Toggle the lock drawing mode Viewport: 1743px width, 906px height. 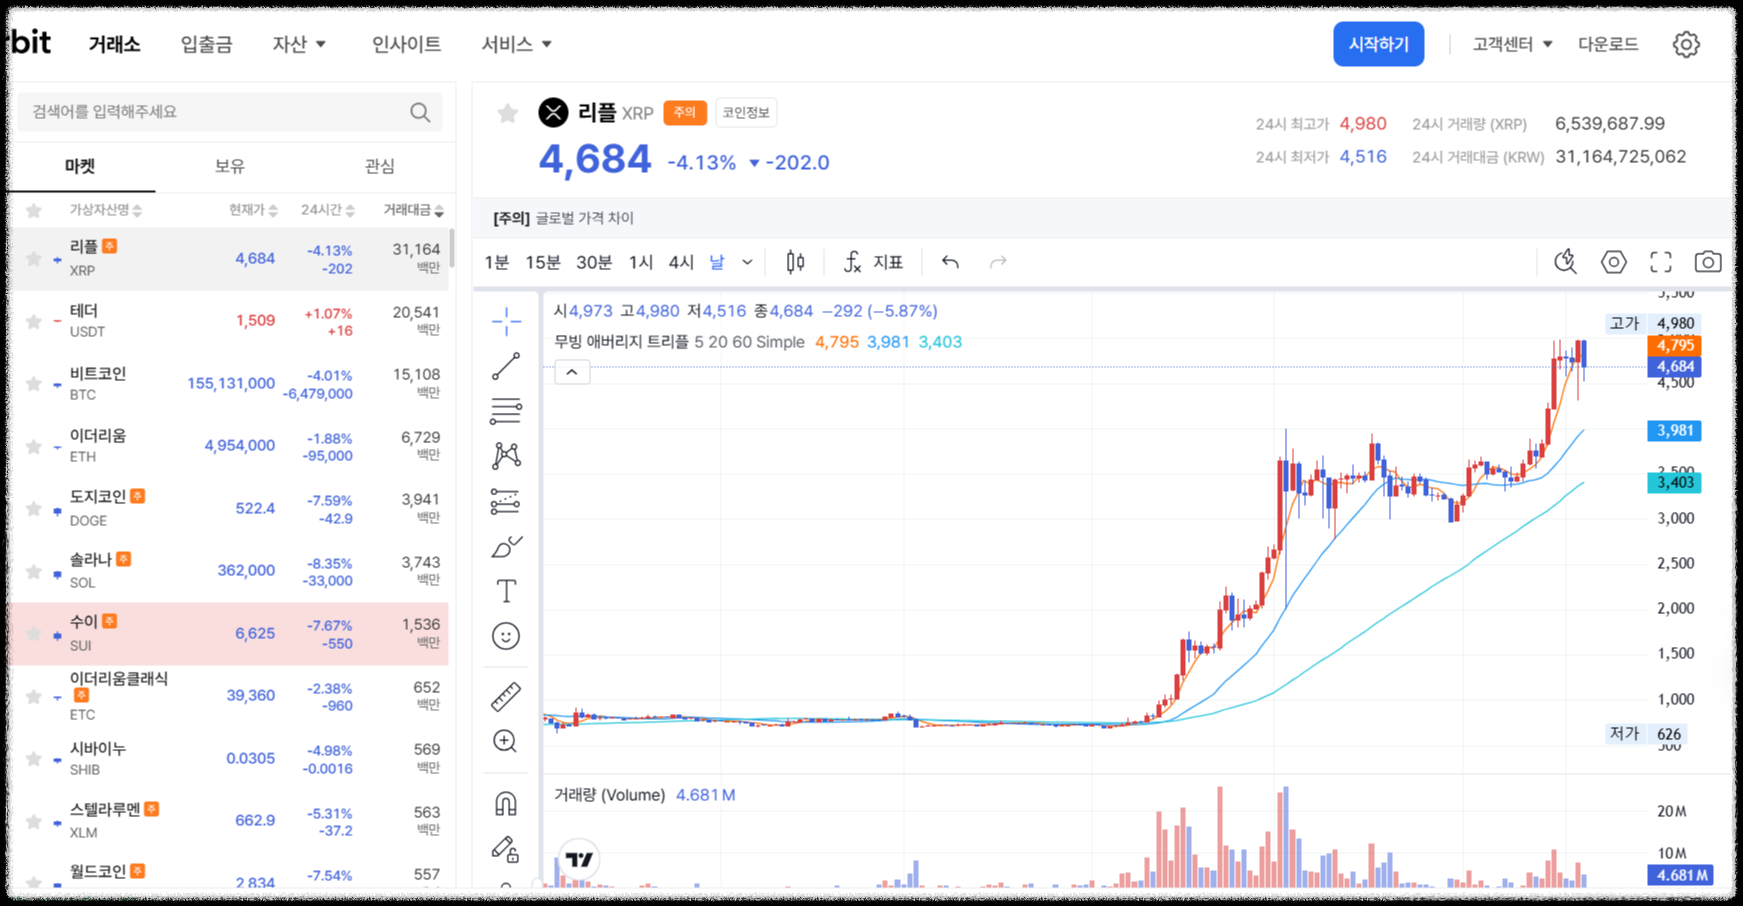point(506,849)
